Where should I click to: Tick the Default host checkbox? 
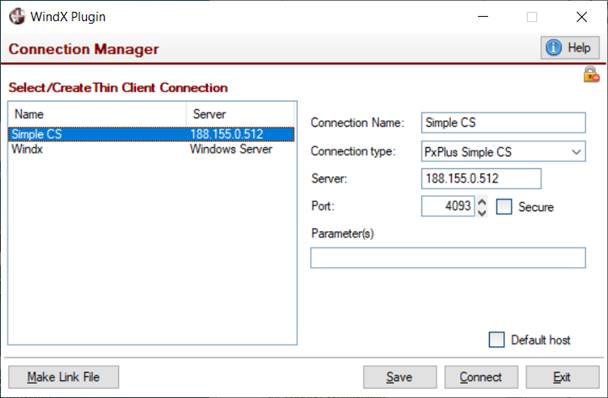(497, 340)
